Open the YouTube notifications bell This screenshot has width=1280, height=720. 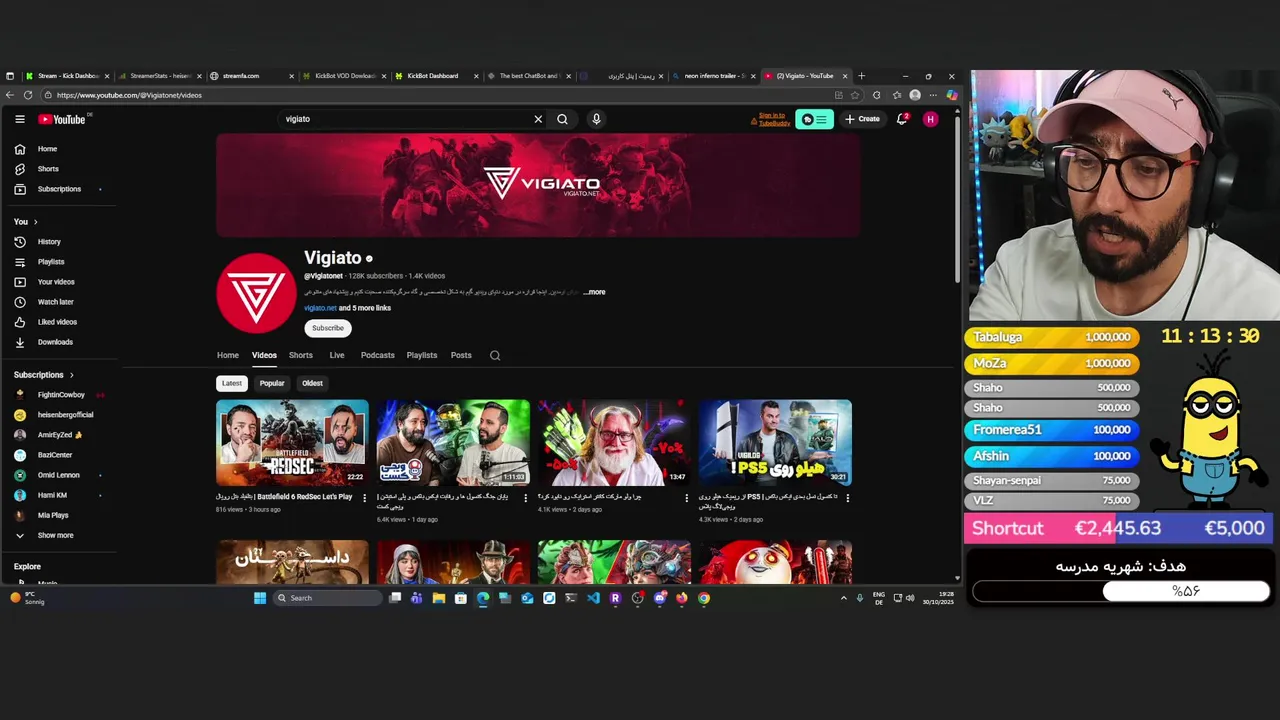(x=902, y=119)
